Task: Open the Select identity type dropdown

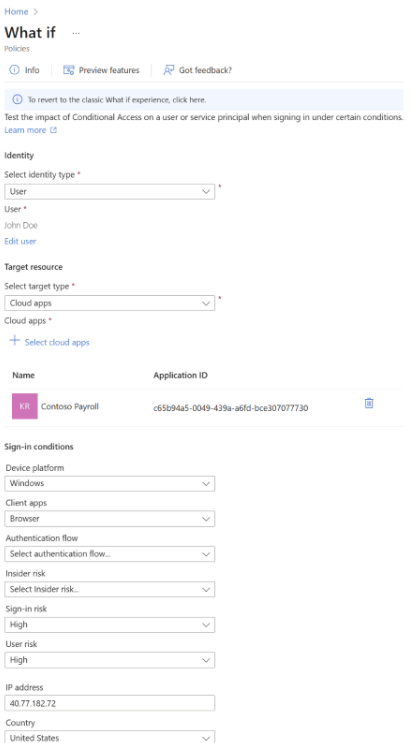Action: [x=109, y=191]
